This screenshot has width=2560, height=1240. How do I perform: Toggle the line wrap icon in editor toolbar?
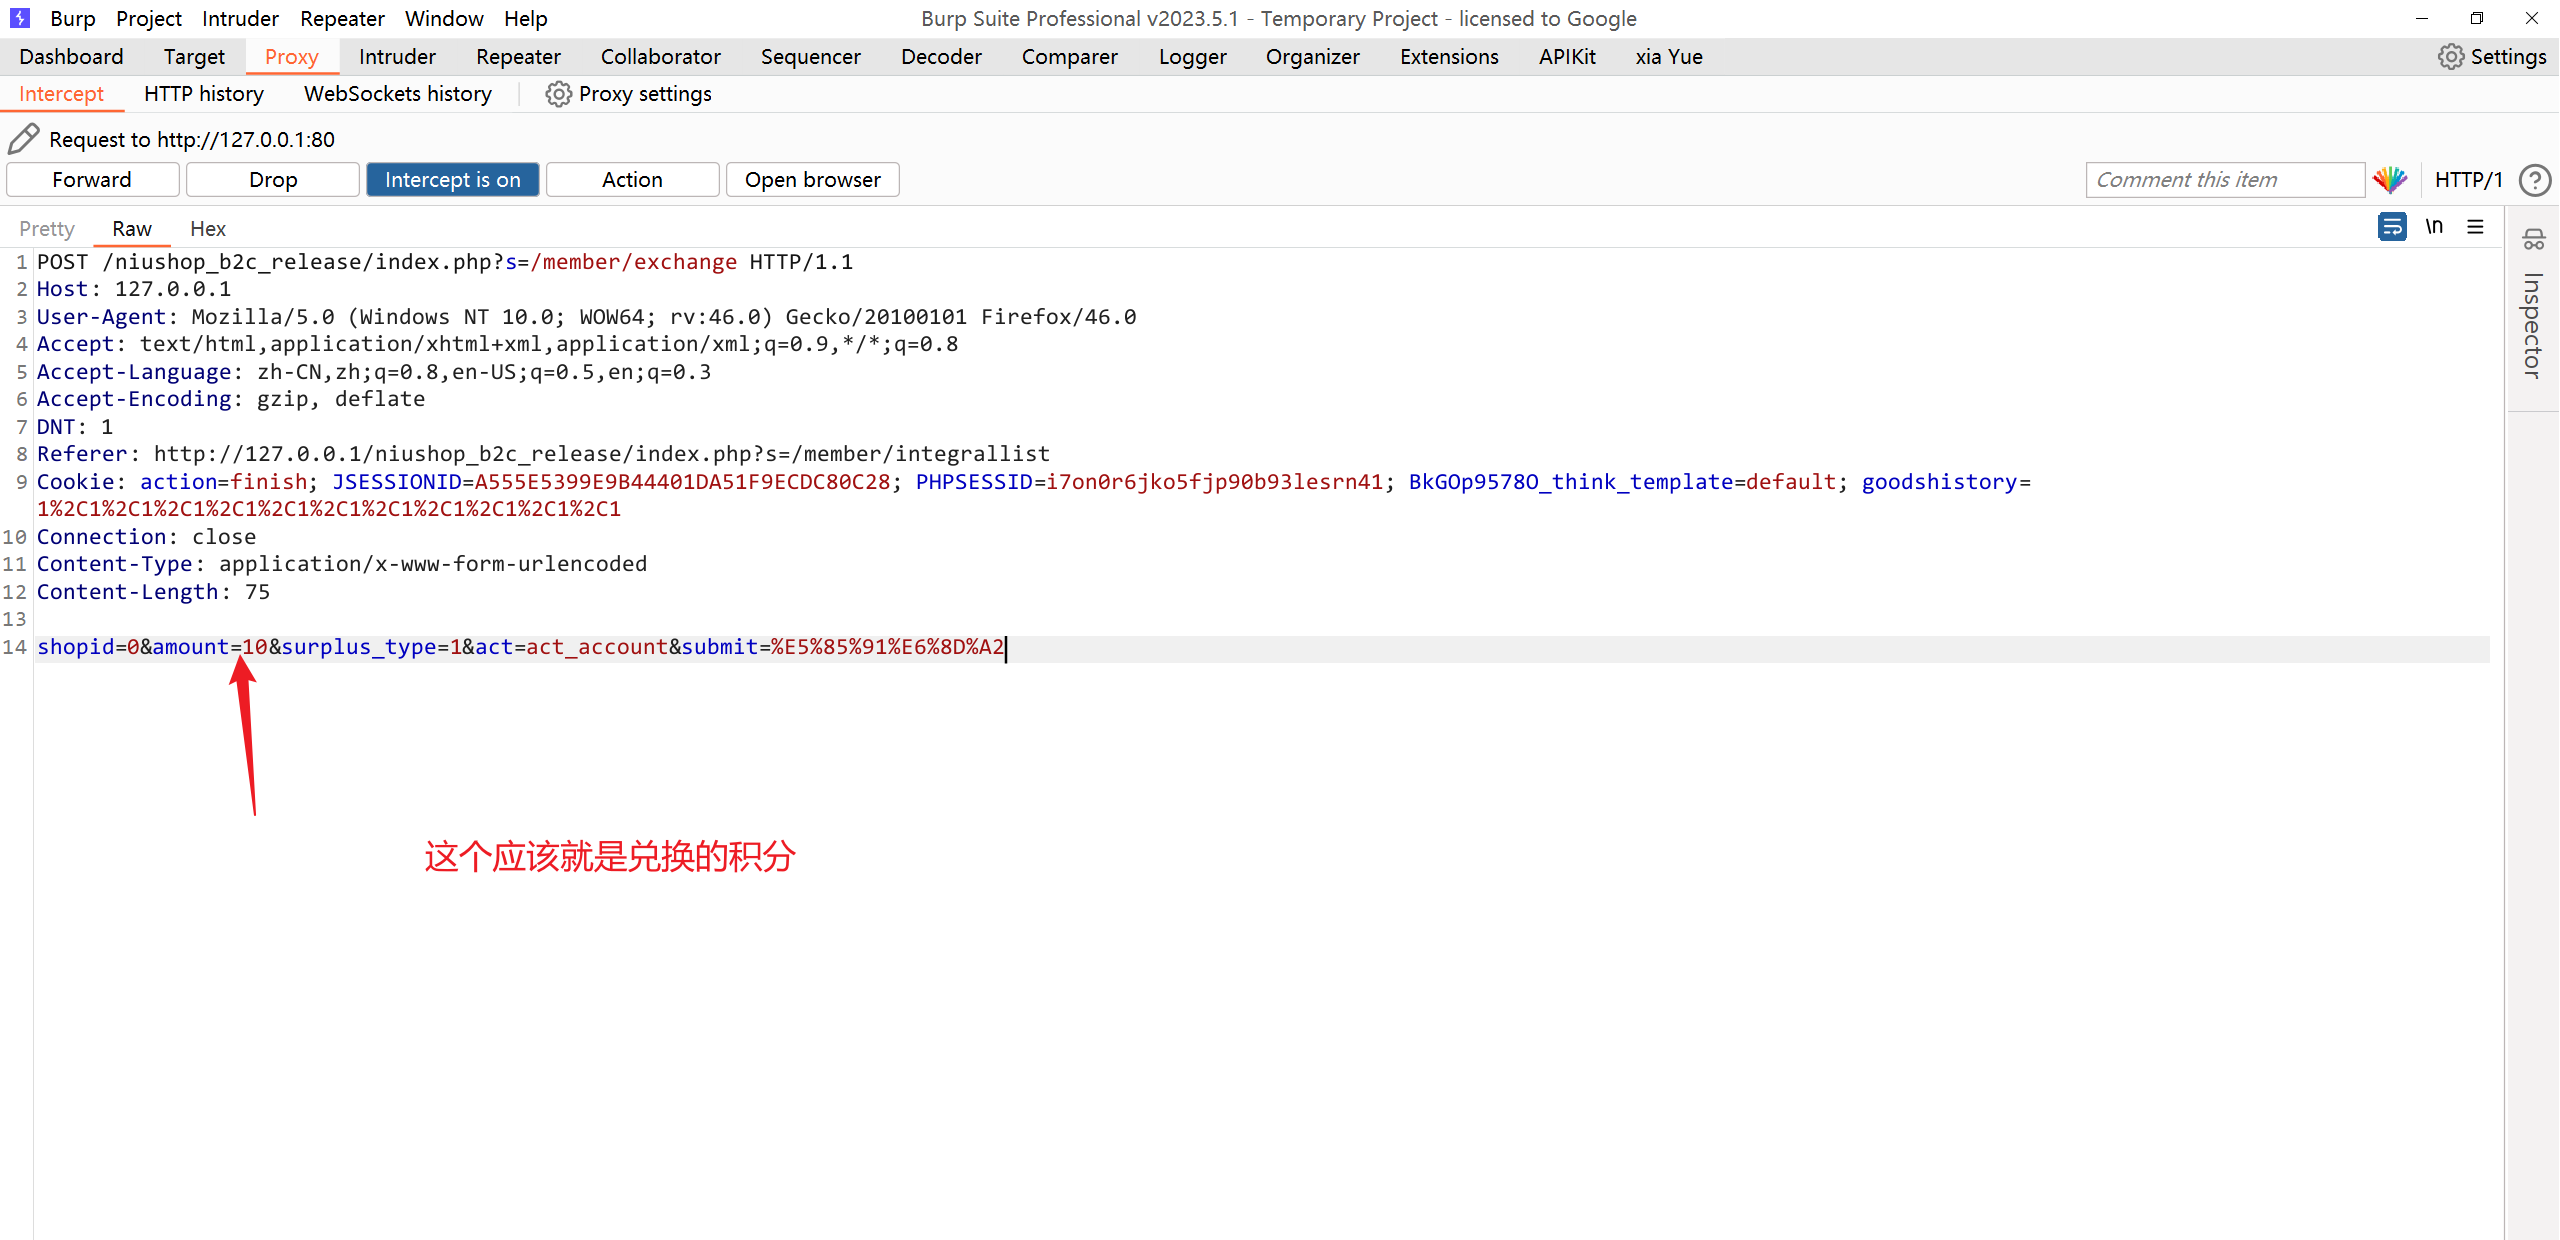[2392, 227]
